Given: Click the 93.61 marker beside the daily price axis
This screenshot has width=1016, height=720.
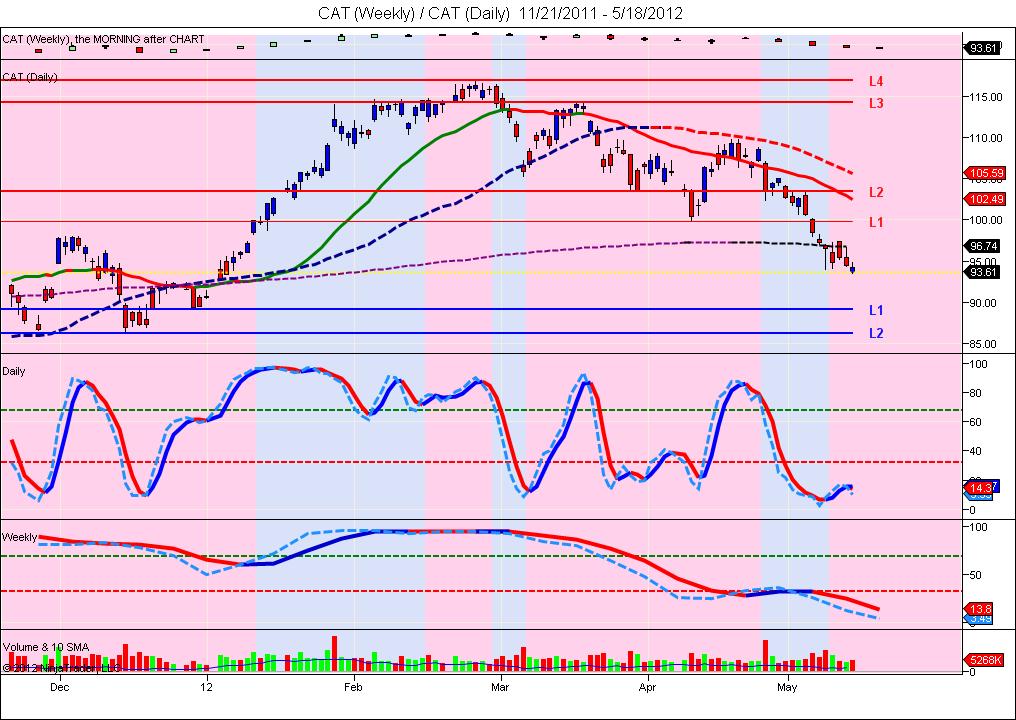Looking at the screenshot, I should click(984, 272).
